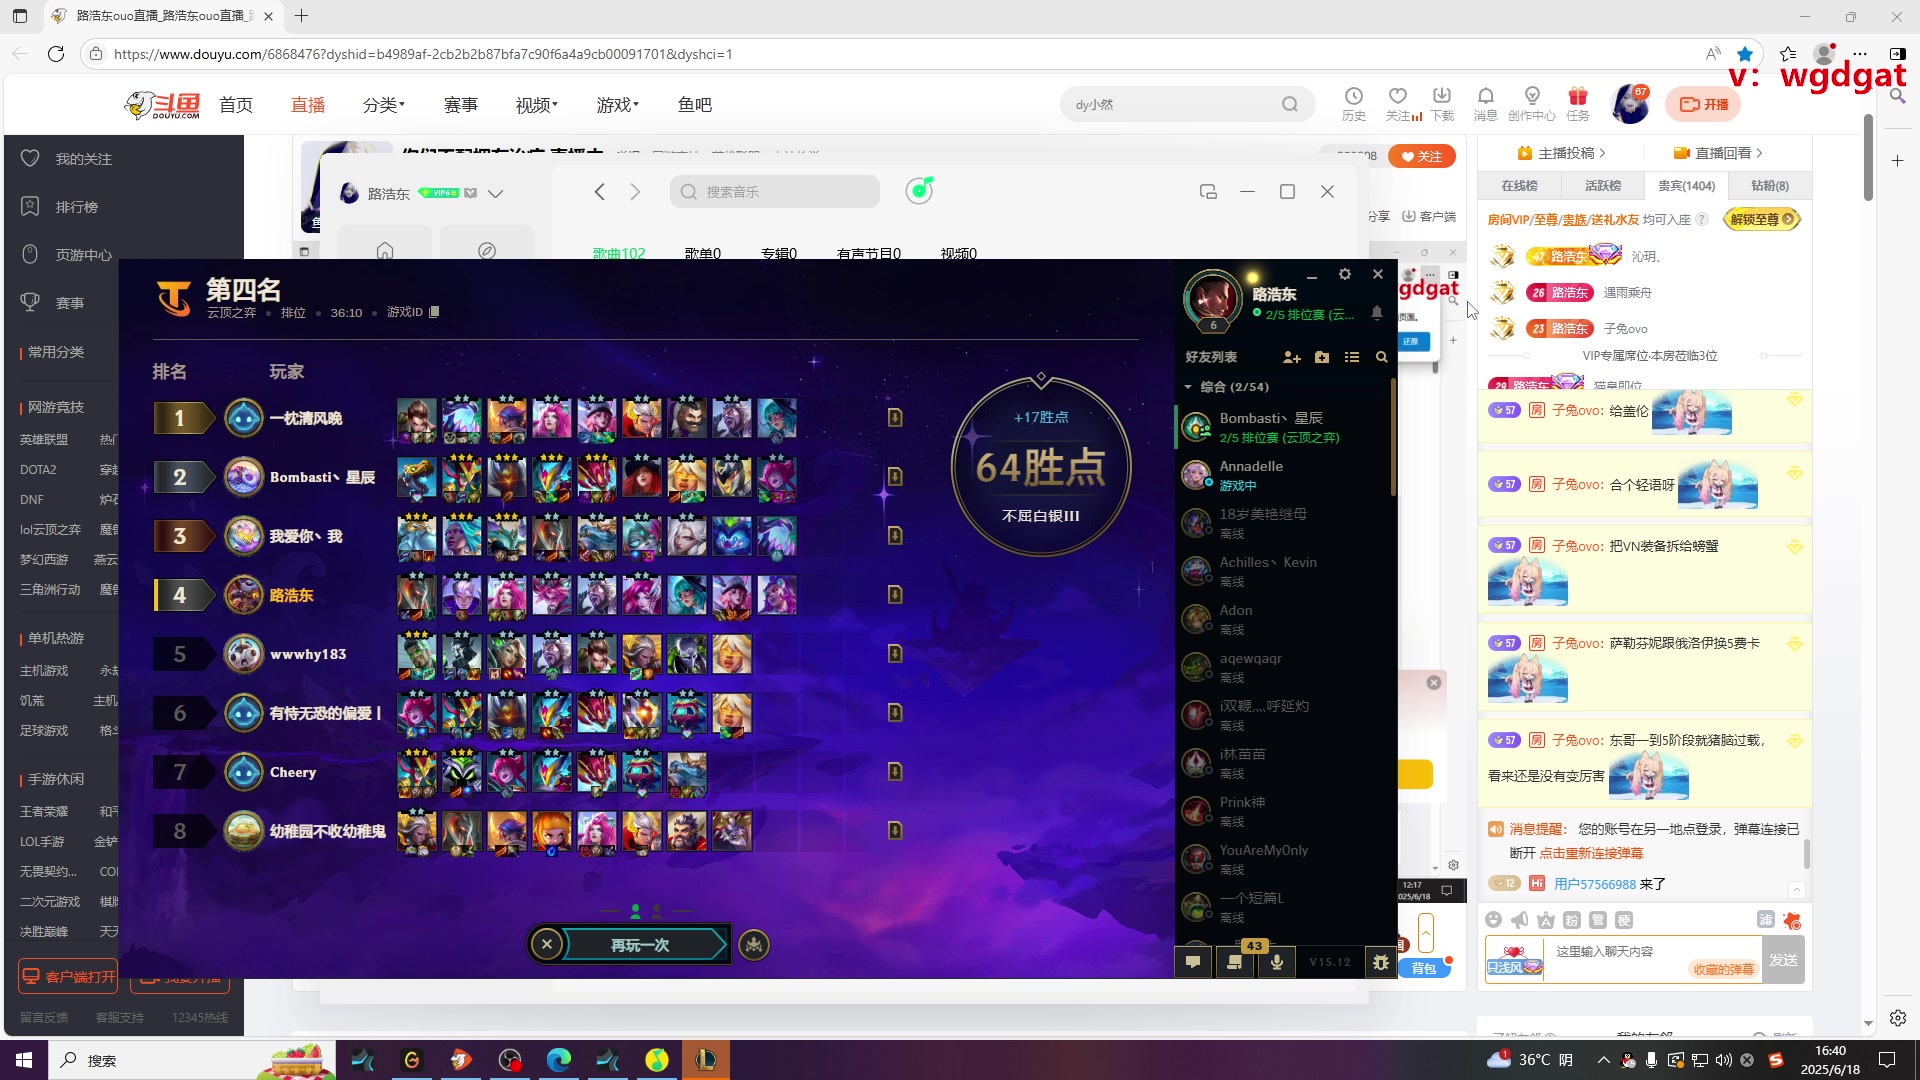
Task: Expand 主播投稿 chevron link
Action: point(1561,153)
